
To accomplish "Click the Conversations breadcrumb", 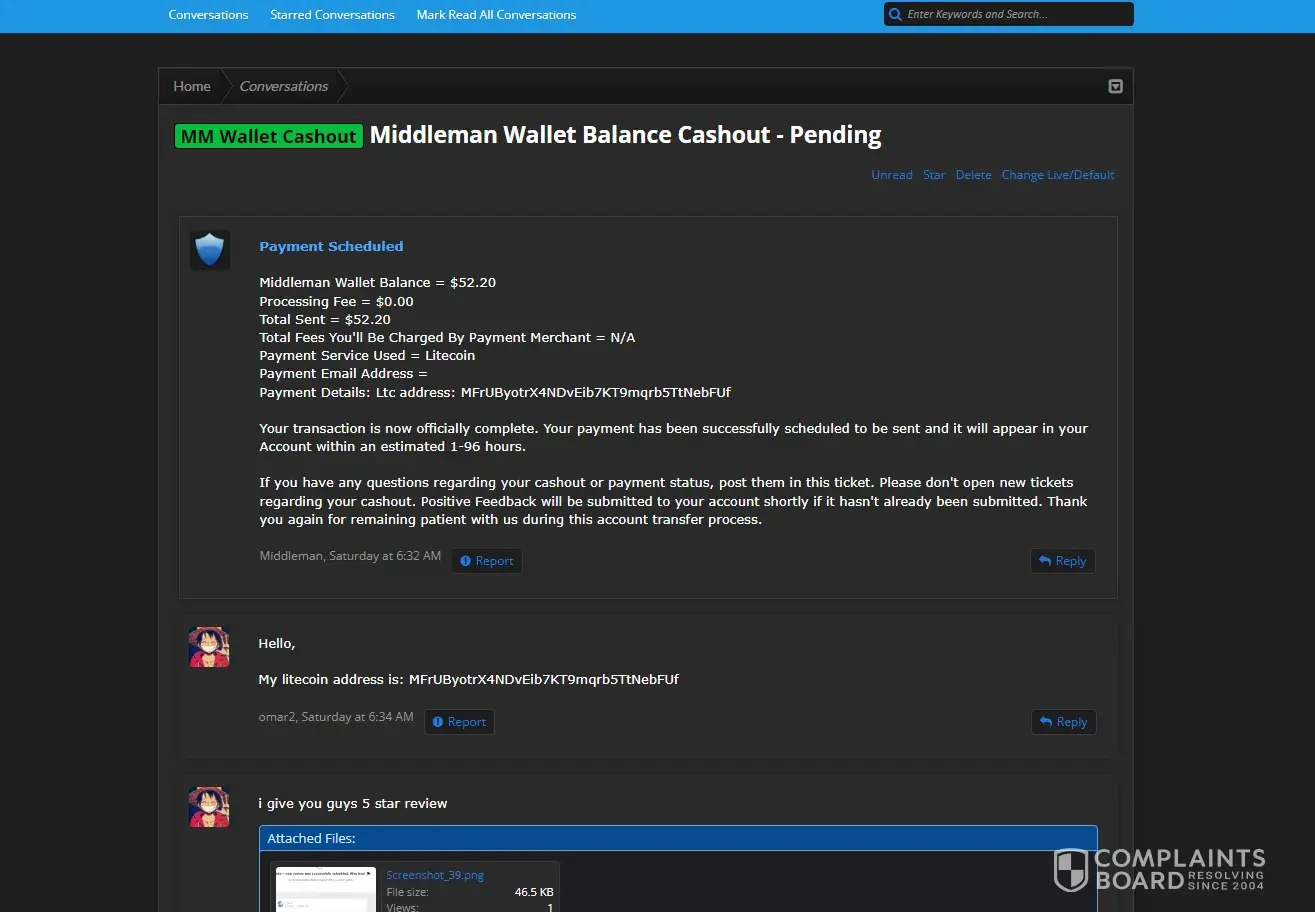I will pos(284,86).
